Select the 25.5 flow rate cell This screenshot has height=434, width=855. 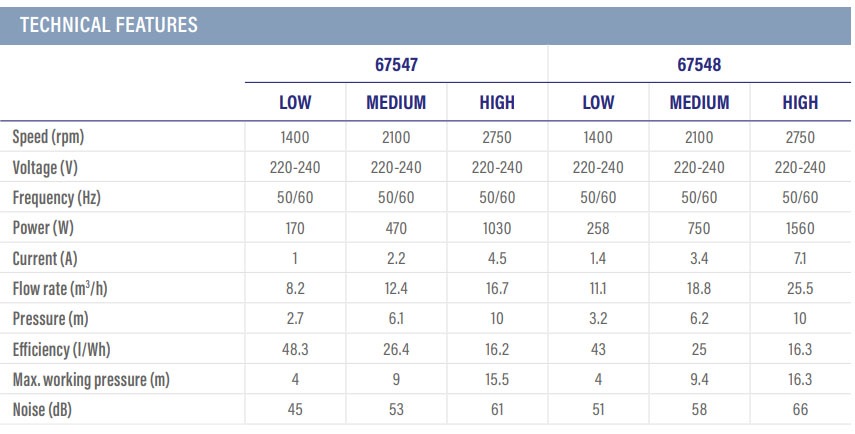pos(800,288)
